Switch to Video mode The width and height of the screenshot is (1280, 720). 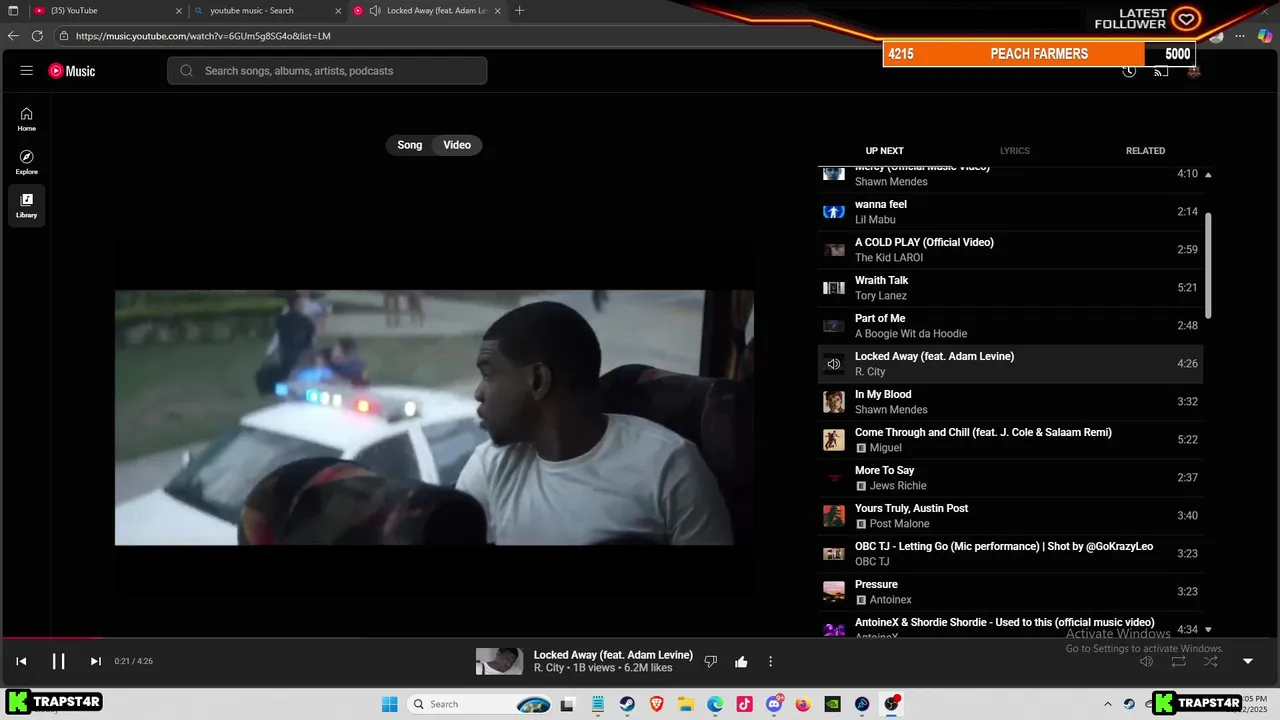(x=457, y=145)
